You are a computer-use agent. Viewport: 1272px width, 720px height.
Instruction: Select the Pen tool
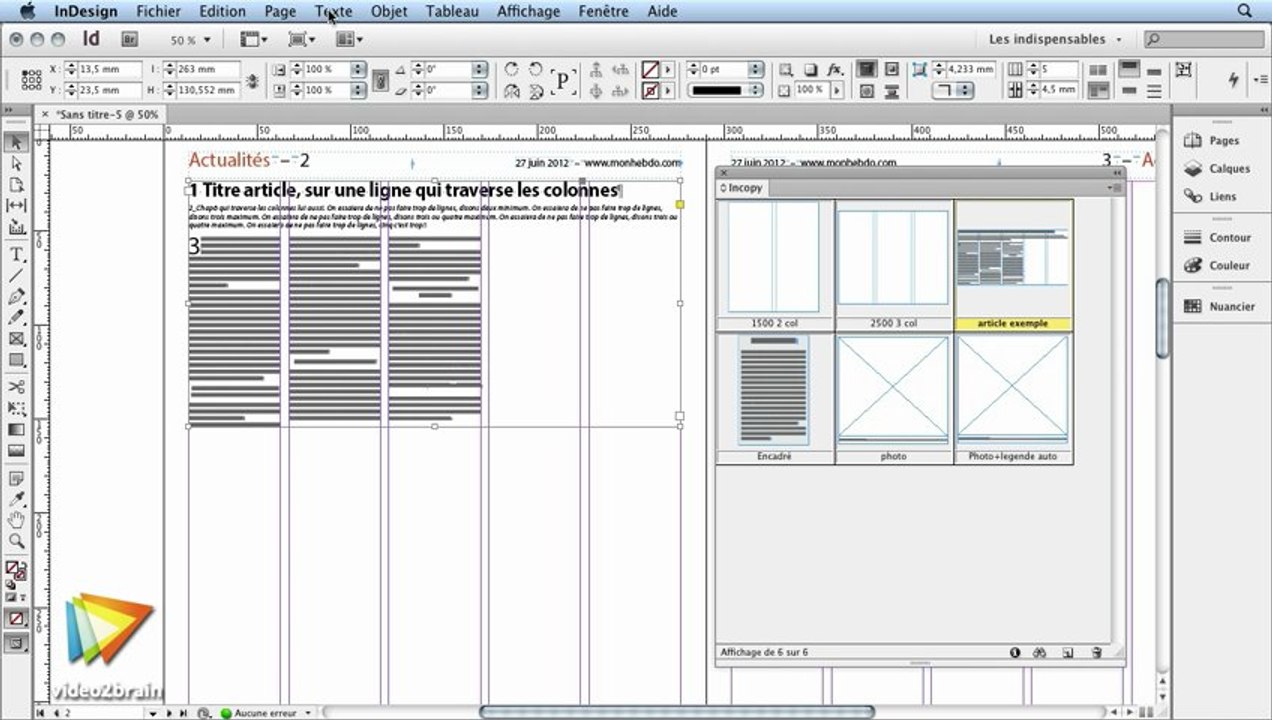tap(16, 297)
